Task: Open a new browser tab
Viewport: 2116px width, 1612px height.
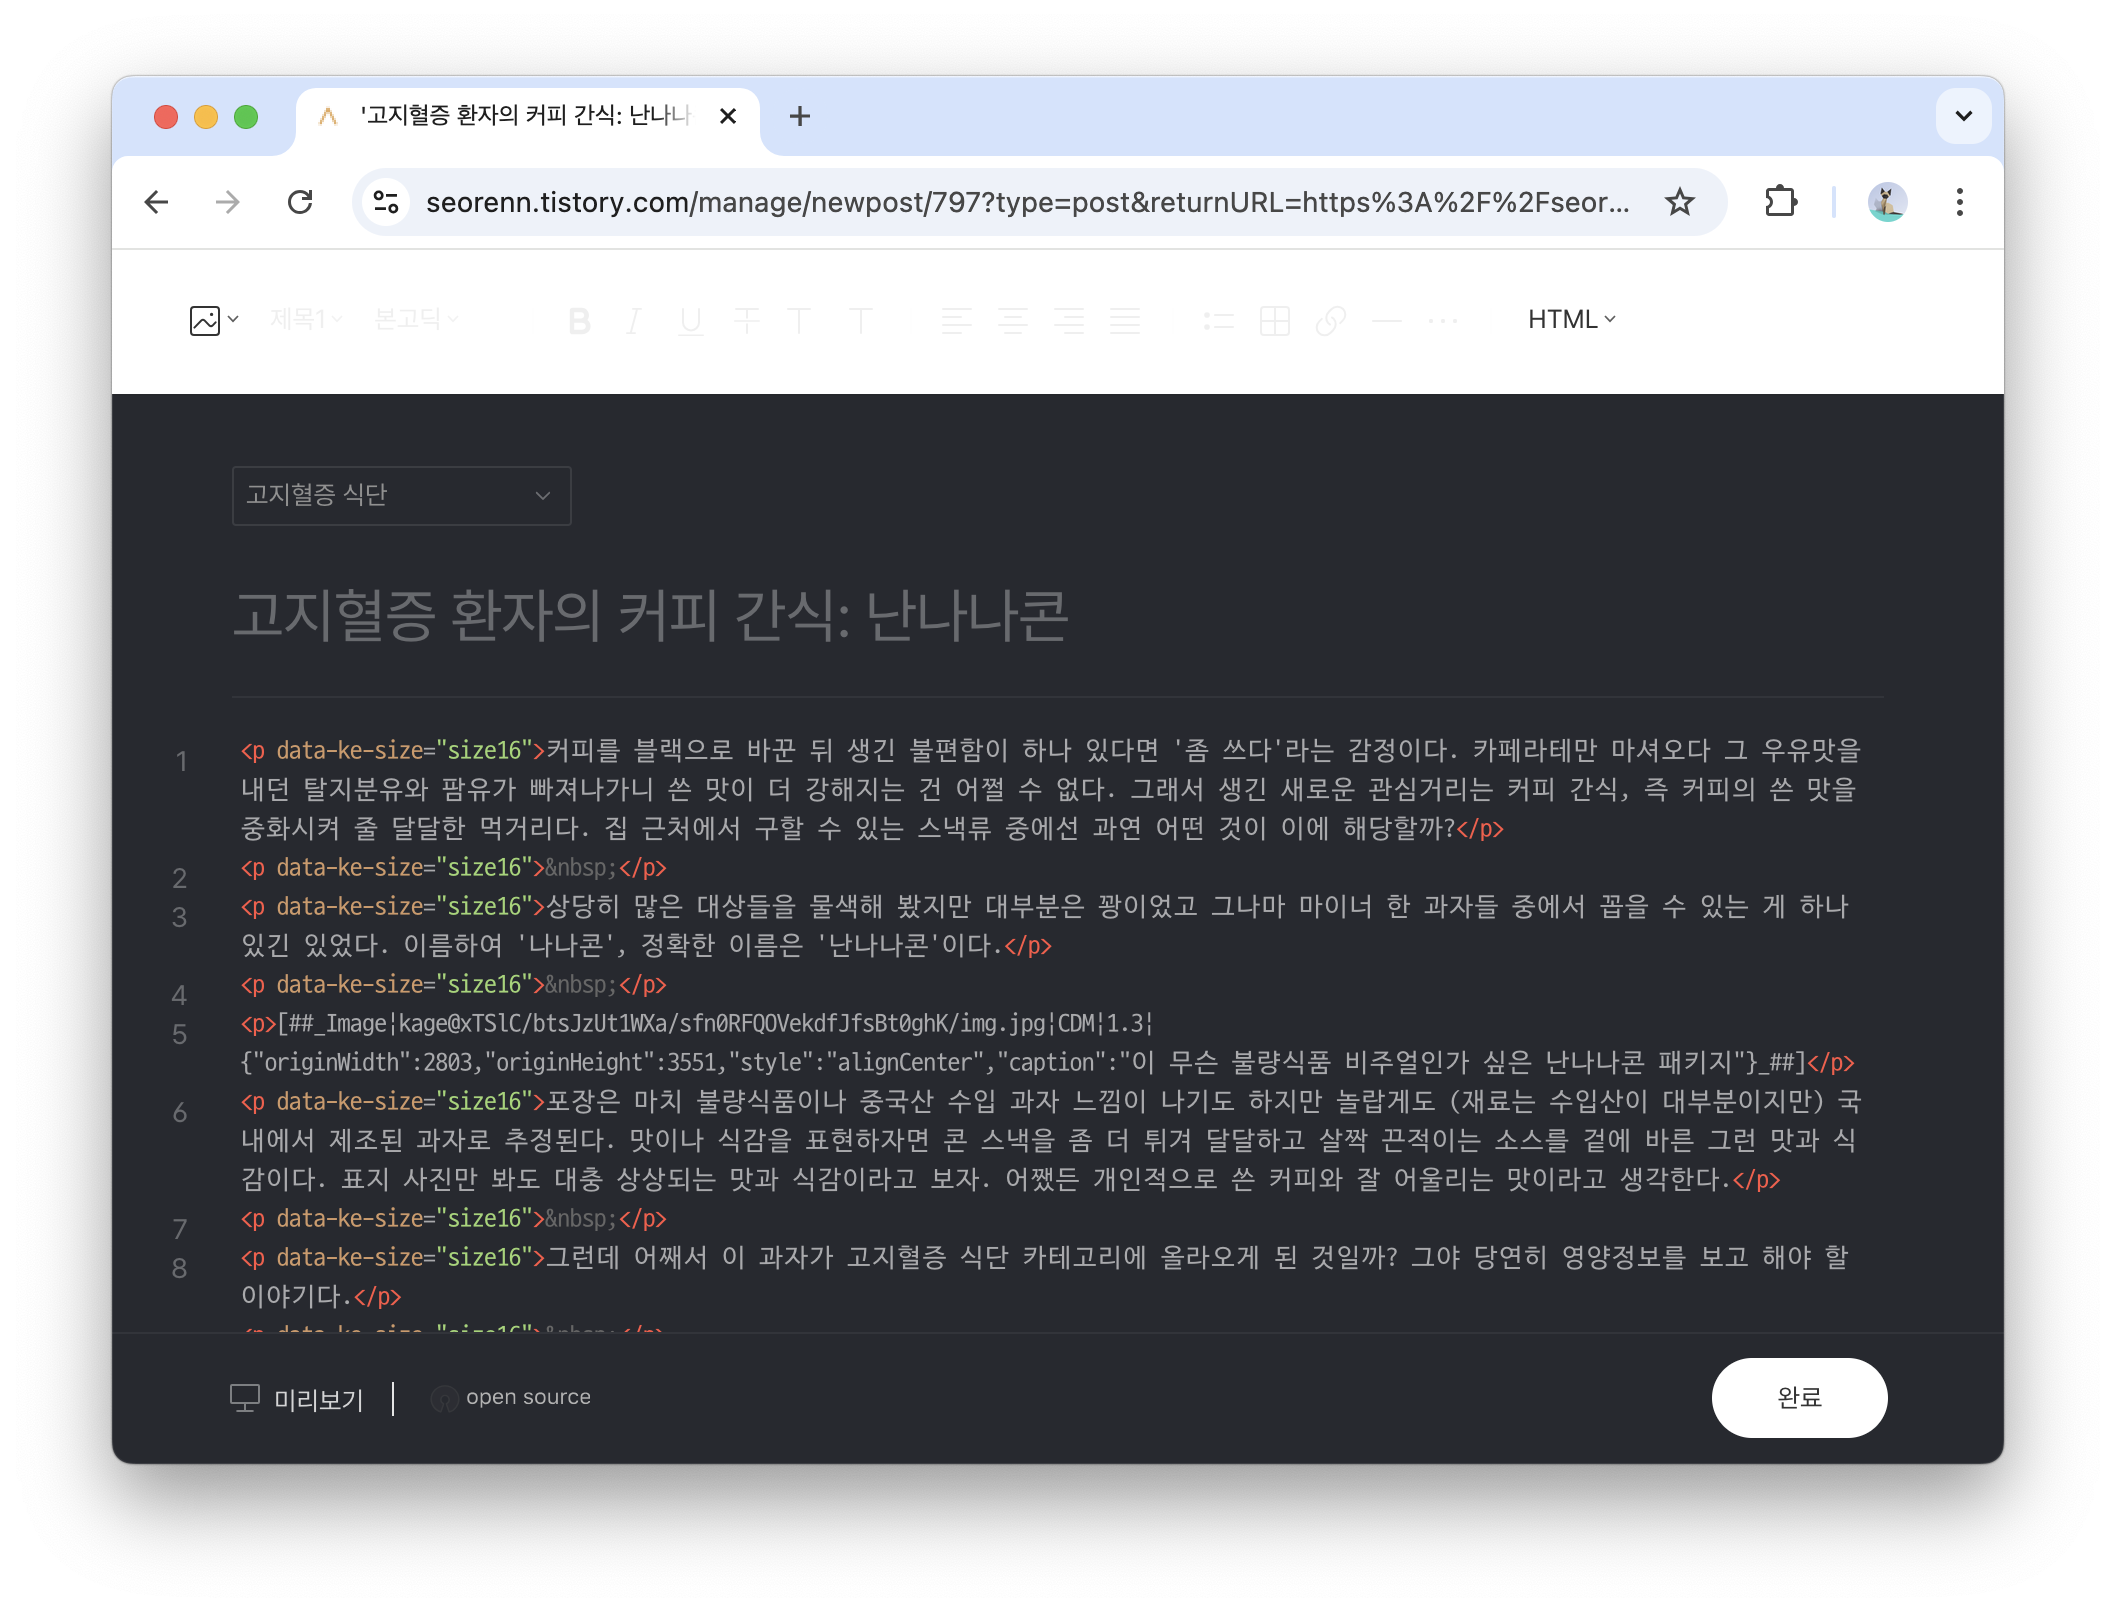Action: tap(799, 116)
